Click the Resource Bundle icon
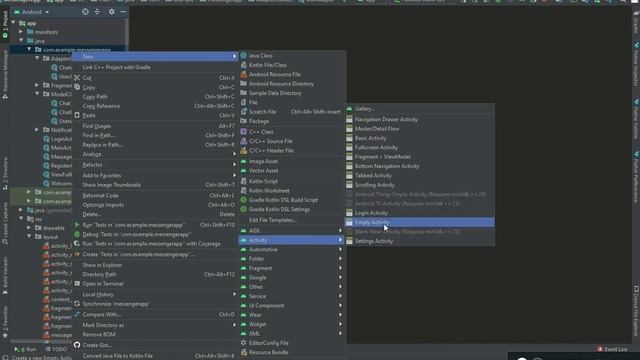 pos(244,352)
